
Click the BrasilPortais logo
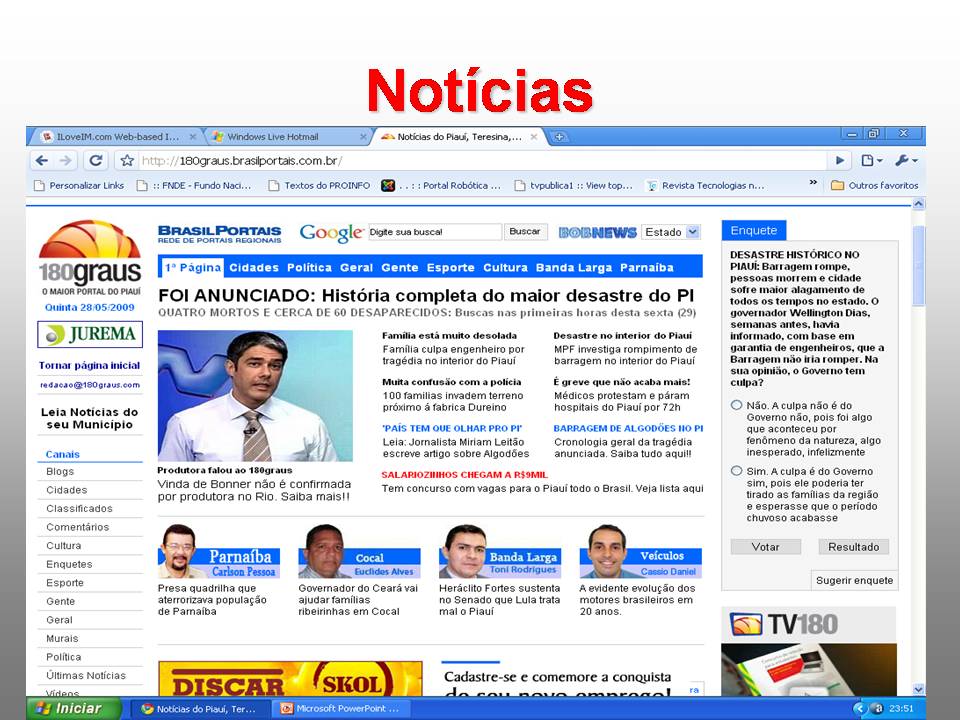[x=219, y=234]
